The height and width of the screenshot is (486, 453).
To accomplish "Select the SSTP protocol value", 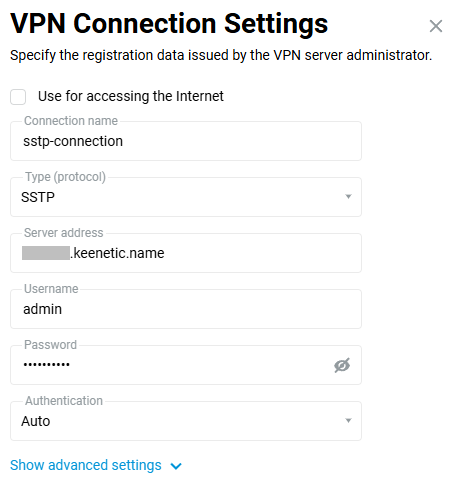I will click(x=38, y=197).
